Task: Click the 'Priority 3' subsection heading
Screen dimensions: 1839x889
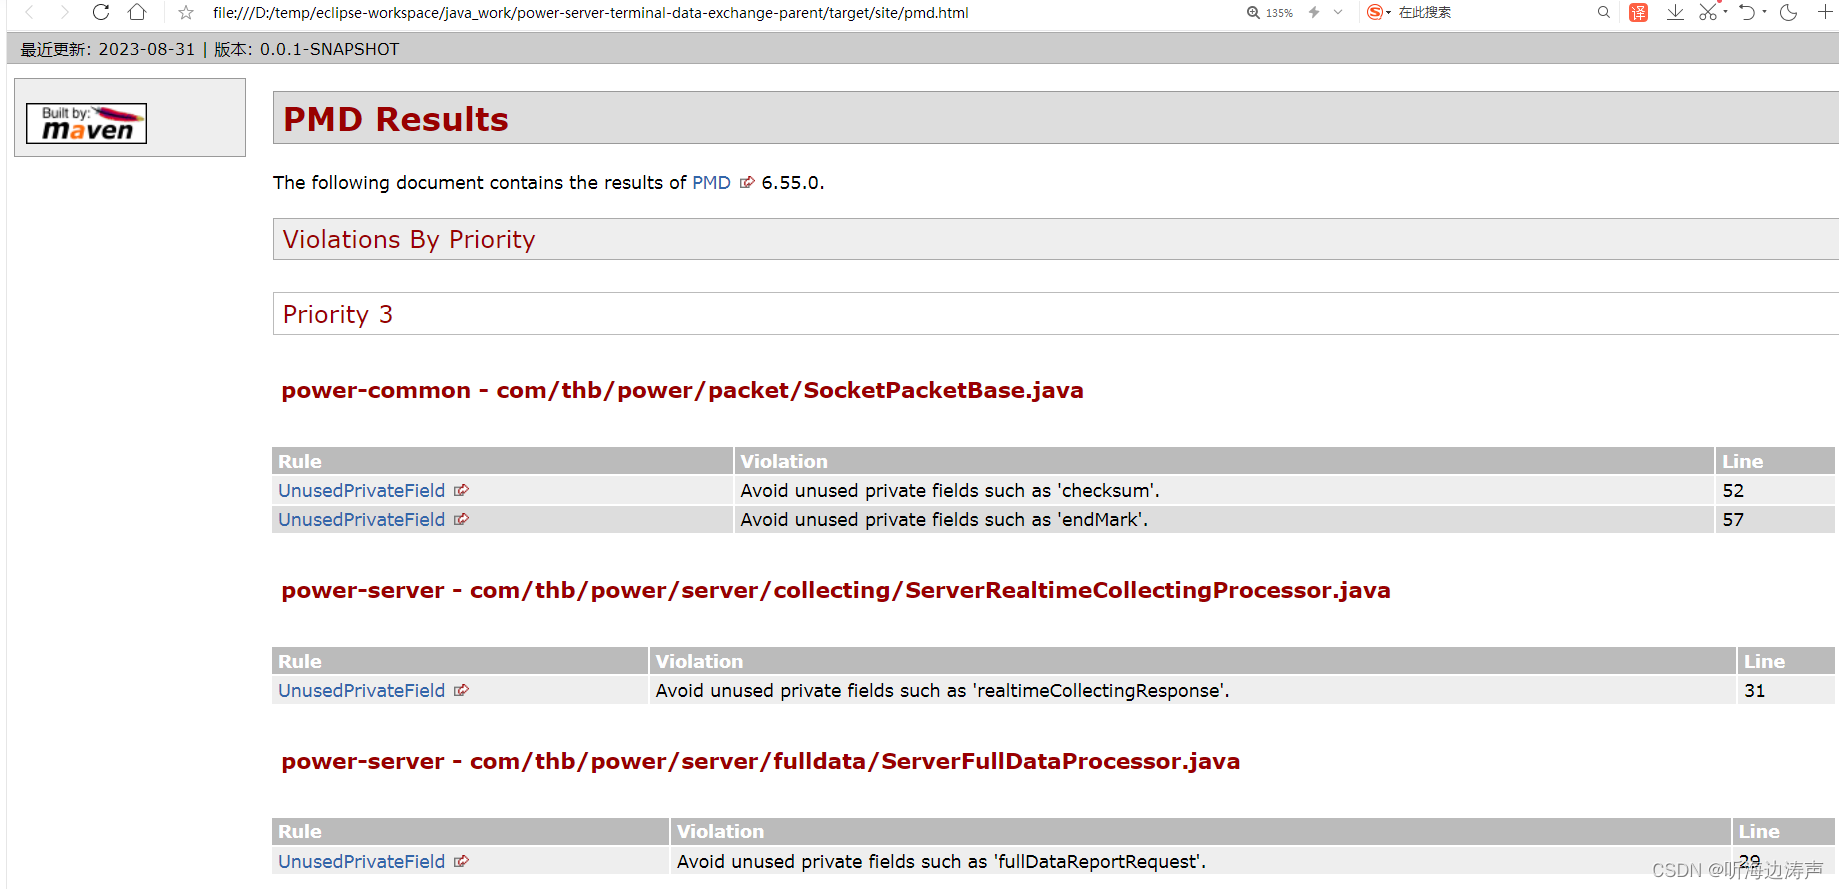Action: (x=338, y=314)
